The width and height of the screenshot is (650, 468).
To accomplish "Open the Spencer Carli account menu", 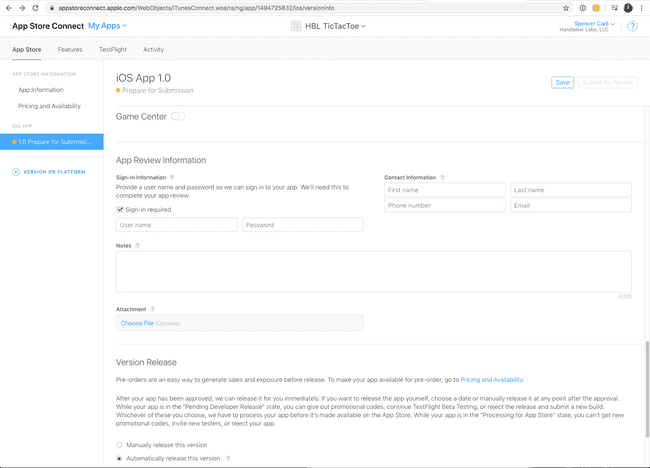I will pos(594,24).
